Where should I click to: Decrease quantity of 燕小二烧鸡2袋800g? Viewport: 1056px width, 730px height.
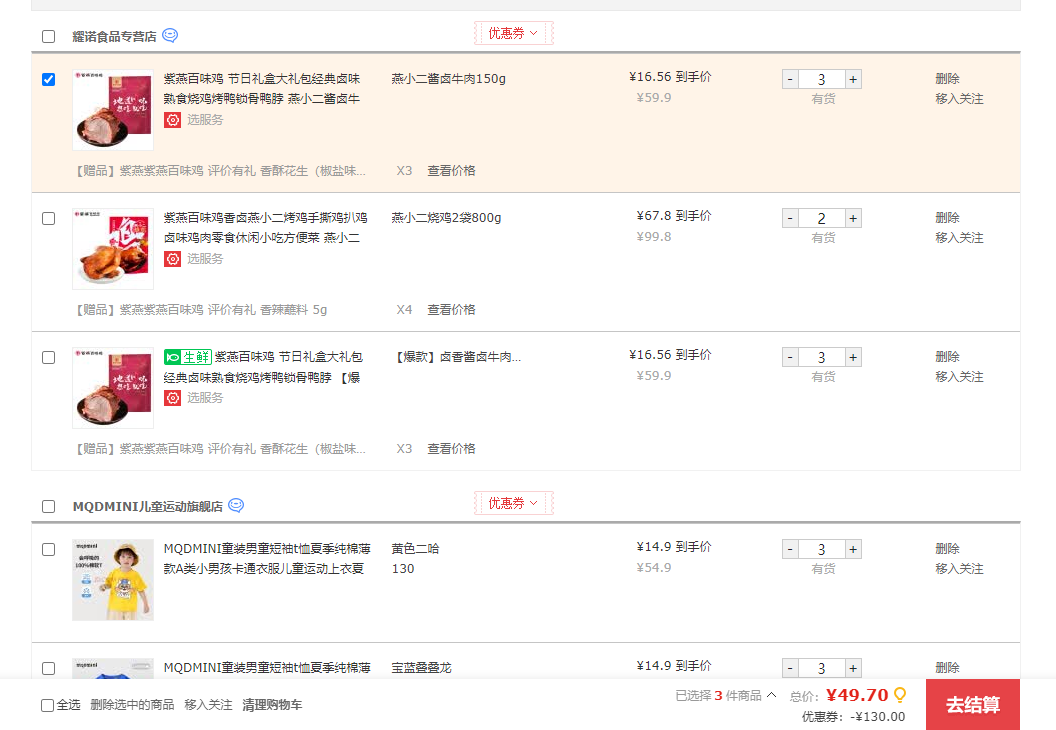tap(790, 219)
